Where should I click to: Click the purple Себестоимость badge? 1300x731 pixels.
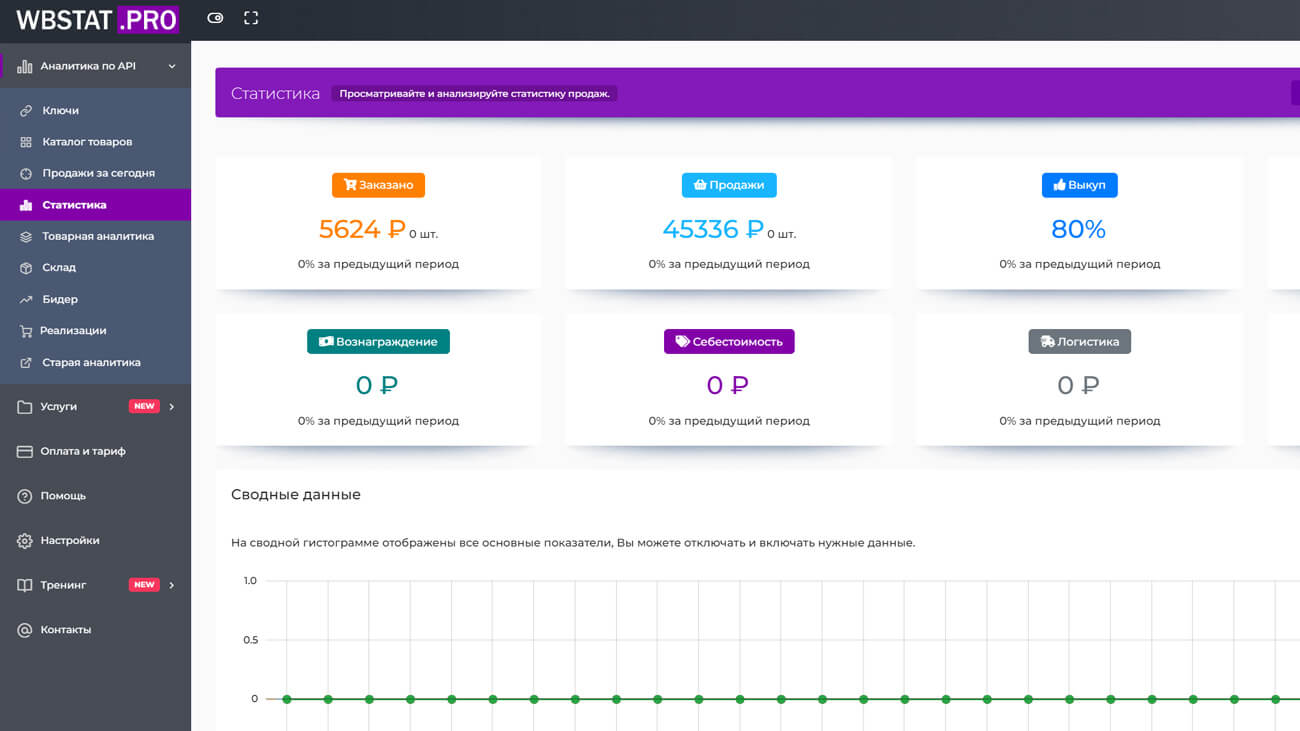click(x=729, y=341)
